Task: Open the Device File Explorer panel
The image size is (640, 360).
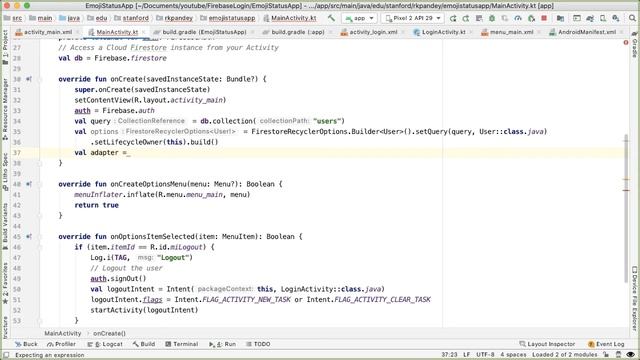Action: [635, 298]
